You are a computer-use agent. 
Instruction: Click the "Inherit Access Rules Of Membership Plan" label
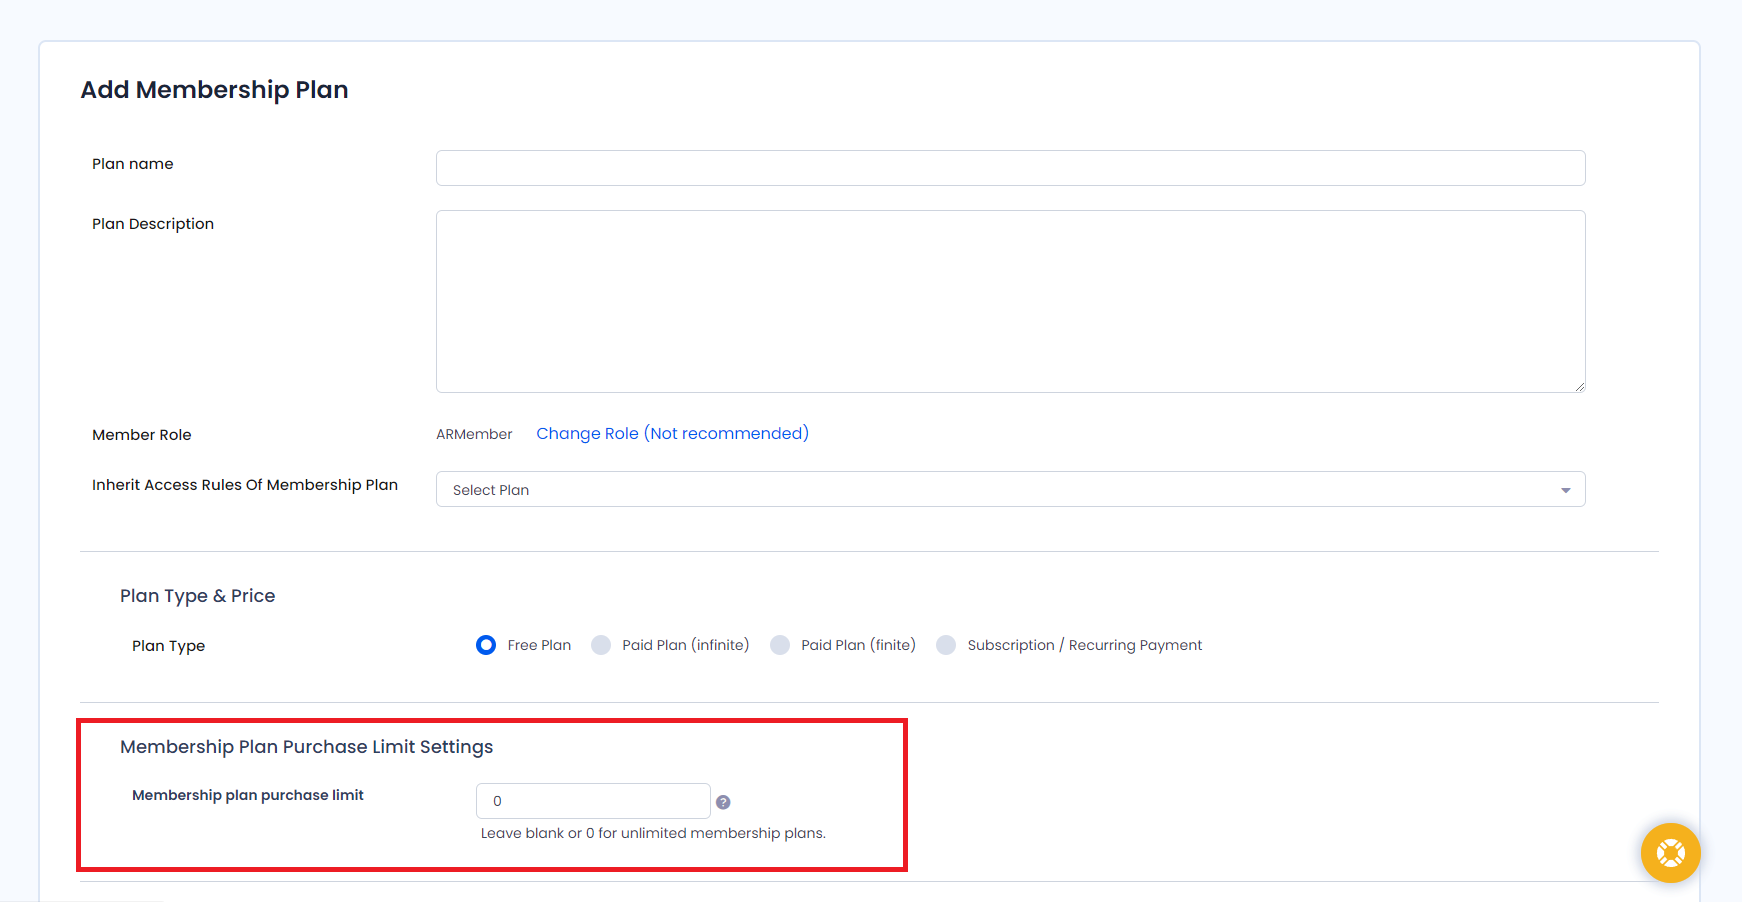[x=245, y=485]
